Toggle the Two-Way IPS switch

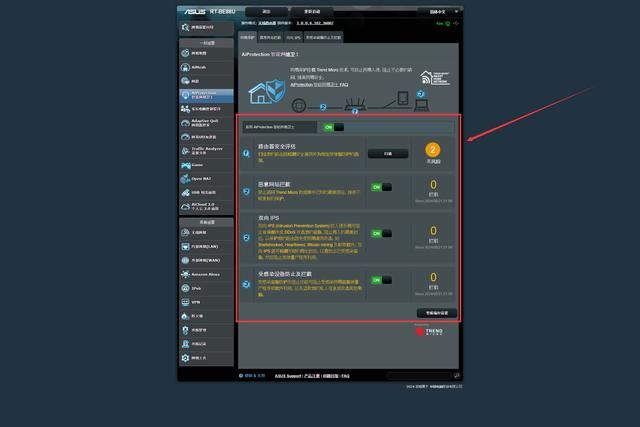pyautogui.click(x=381, y=233)
